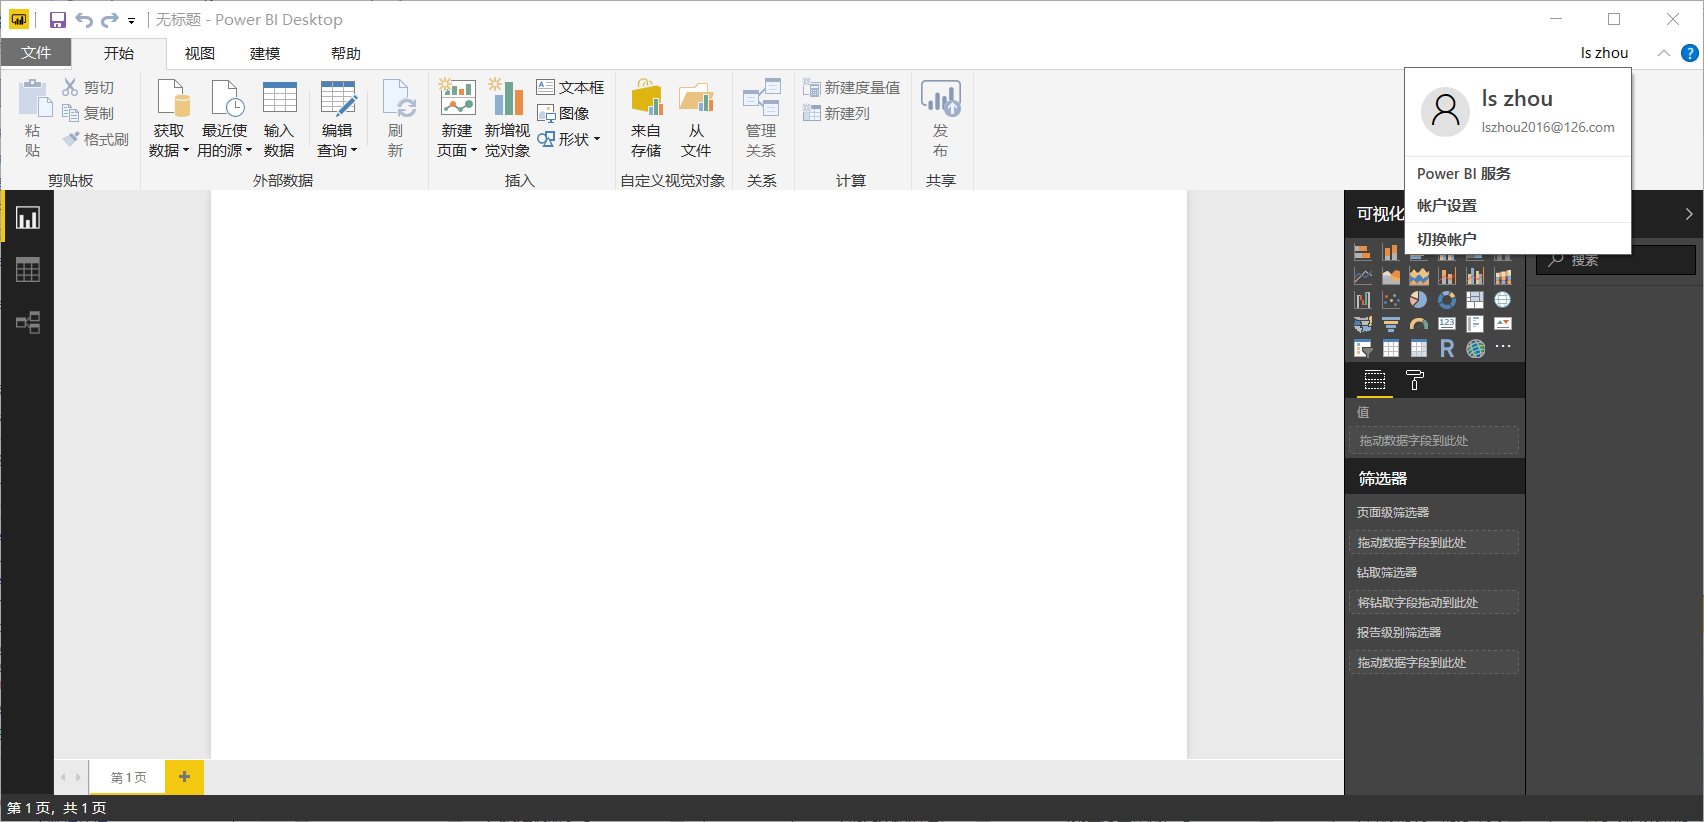This screenshot has height=822, width=1704.
Task: Open Power BI 服务 from account menu
Action: (1464, 173)
